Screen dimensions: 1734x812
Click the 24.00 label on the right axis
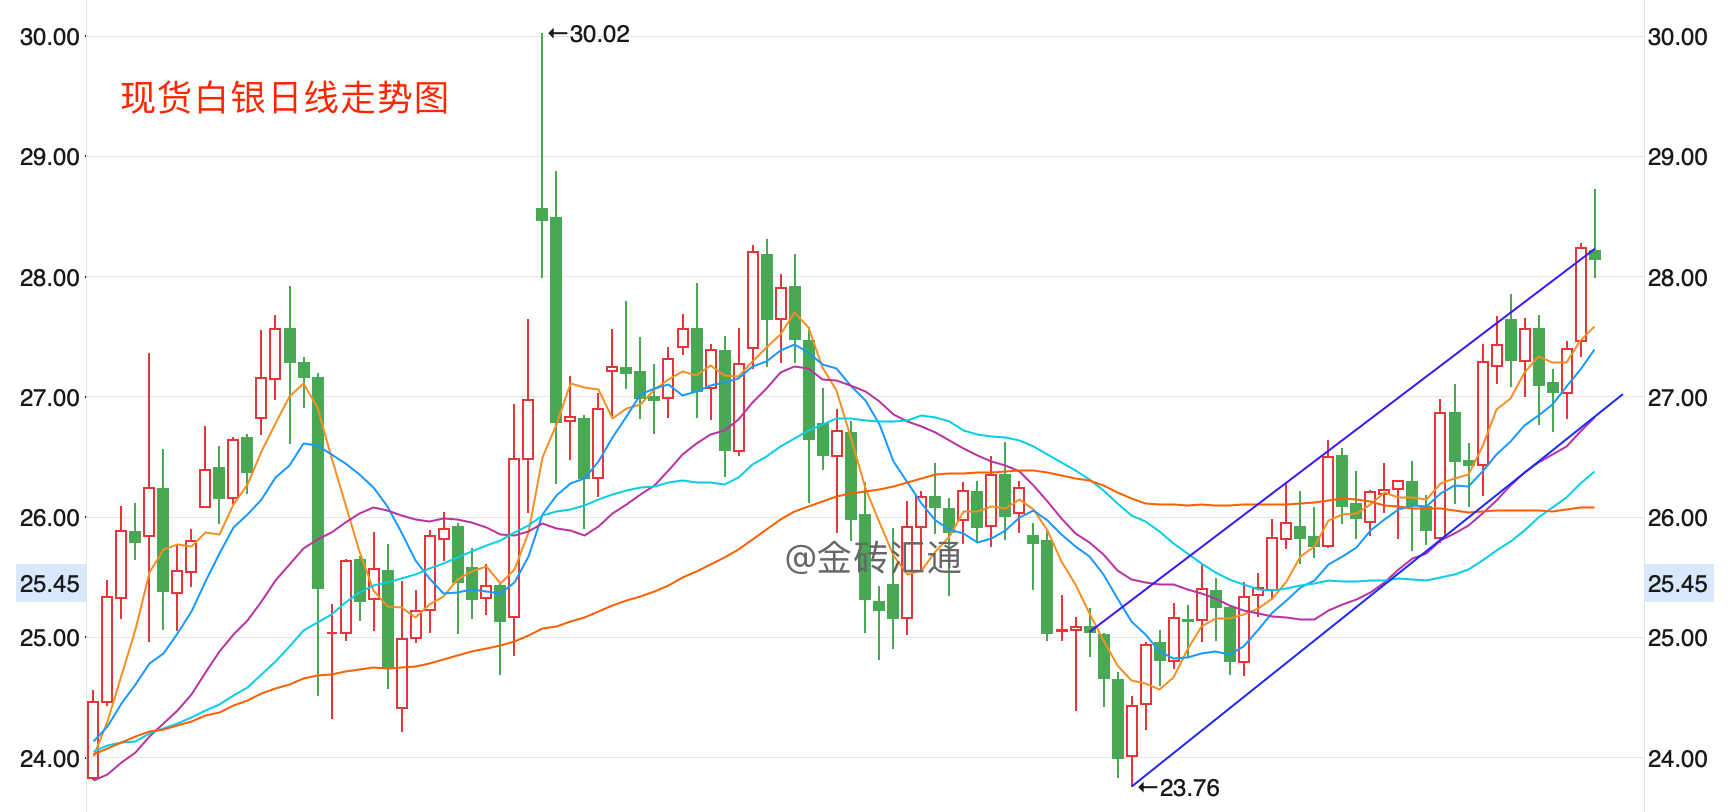[1678, 759]
